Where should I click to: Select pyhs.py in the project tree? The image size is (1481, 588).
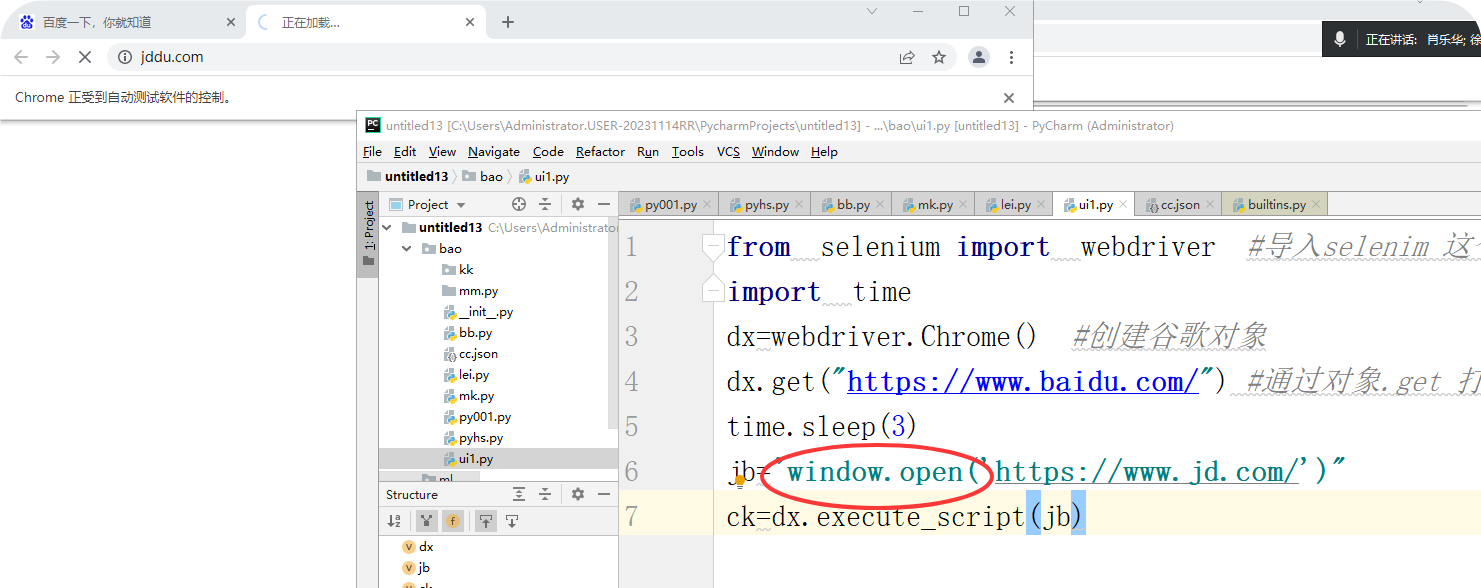[474, 438]
